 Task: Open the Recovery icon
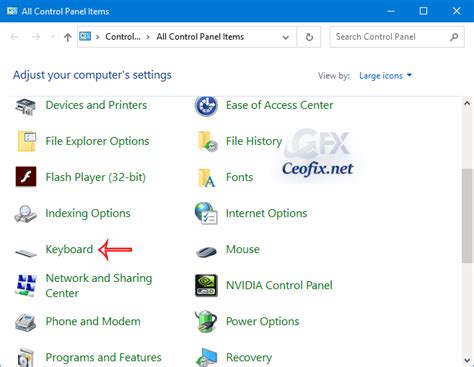coord(207,357)
